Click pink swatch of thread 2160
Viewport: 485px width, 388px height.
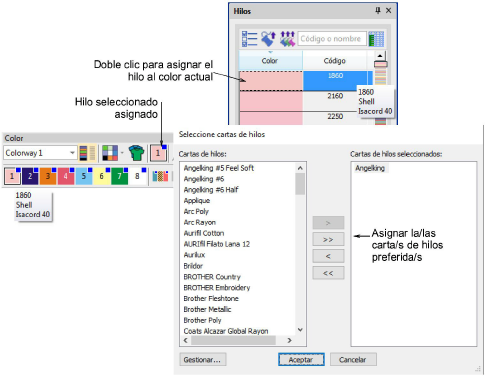tap(271, 101)
